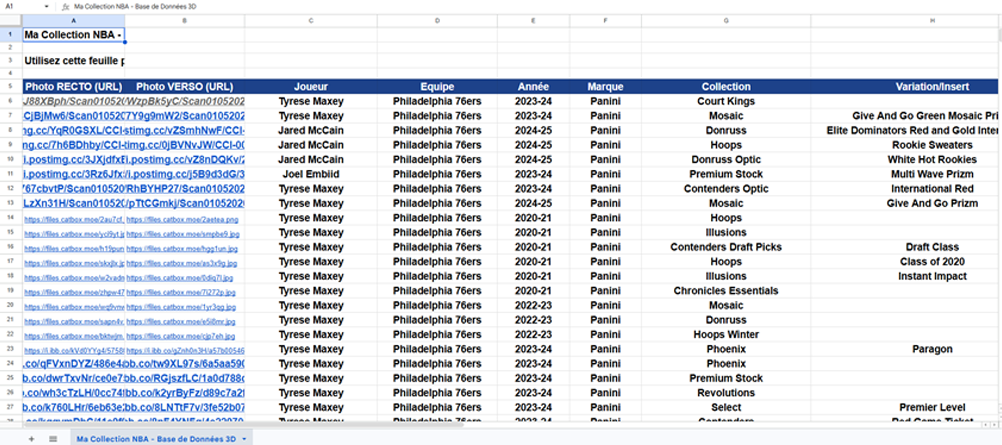Open sheet tab menu arrow for Ma Collection NBA

point(244,439)
